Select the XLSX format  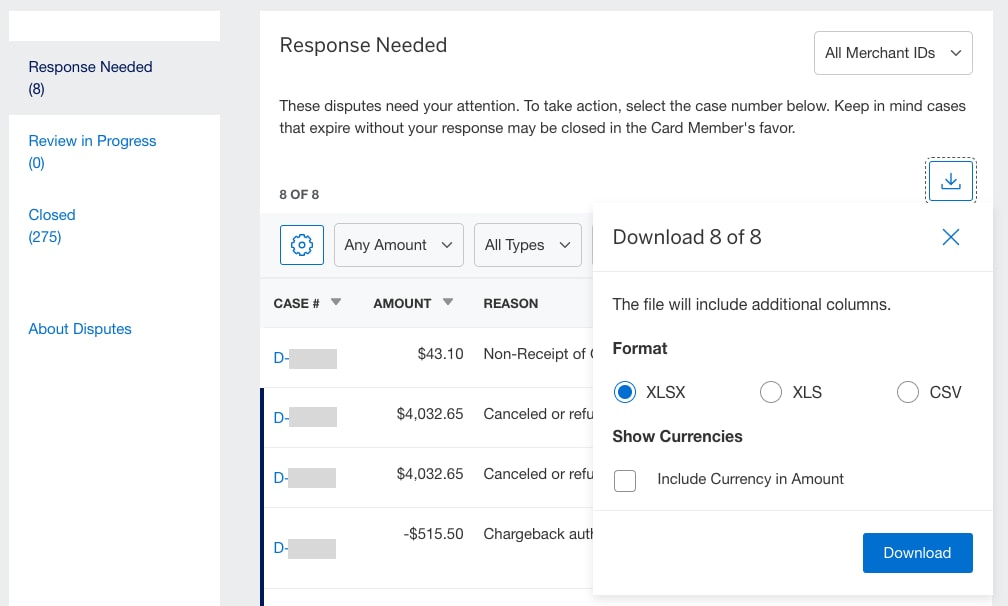[625, 392]
